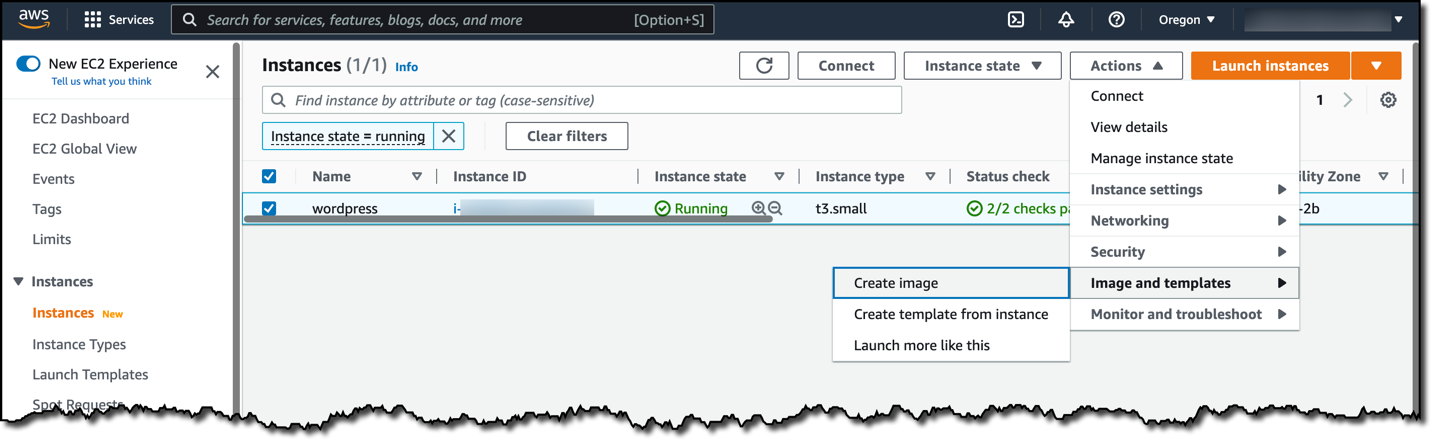Open the Info link beside Instances
This screenshot has height=441, width=1431.
(x=406, y=67)
